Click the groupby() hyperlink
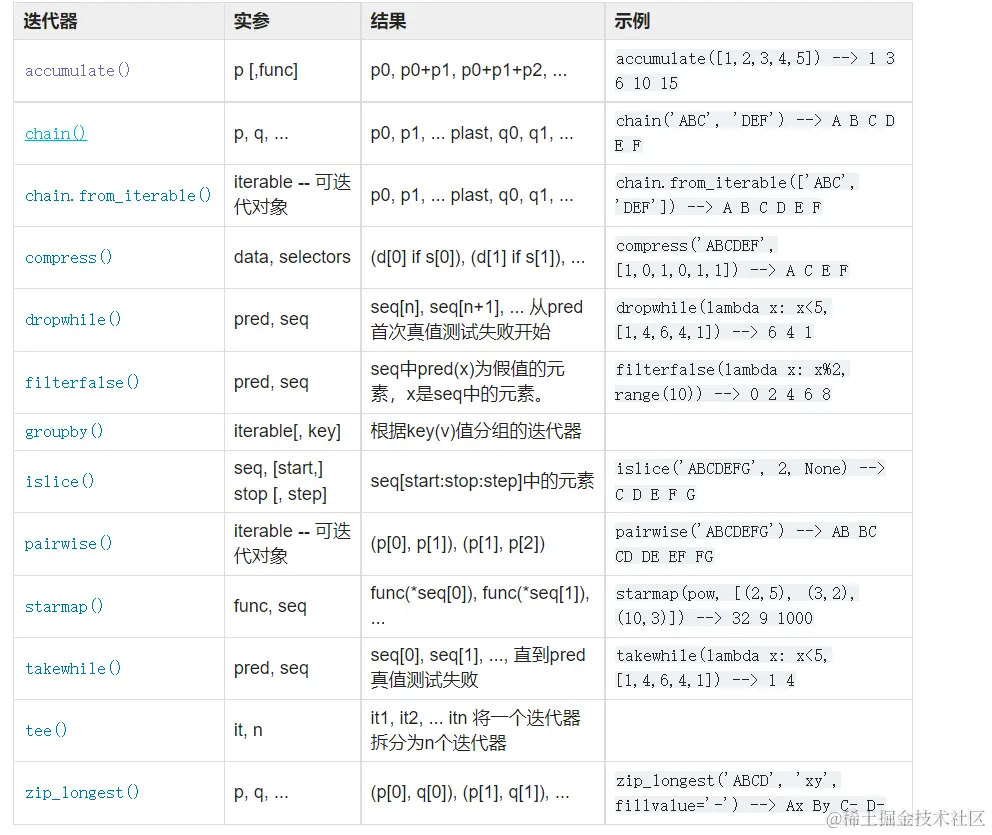This screenshot has width=992, height=835. [63, 432]
